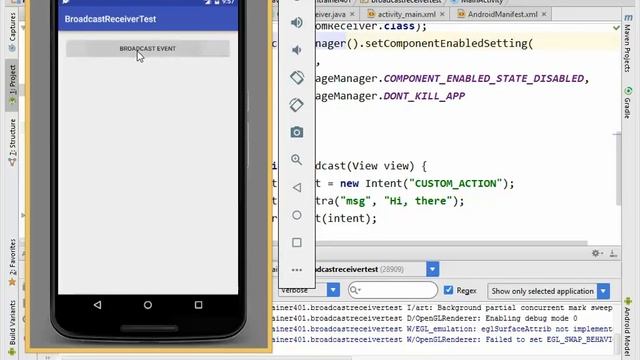The image size is (640, 360).
Task: Tap the phone's on-screen Back navigation button
Action: 97,305
